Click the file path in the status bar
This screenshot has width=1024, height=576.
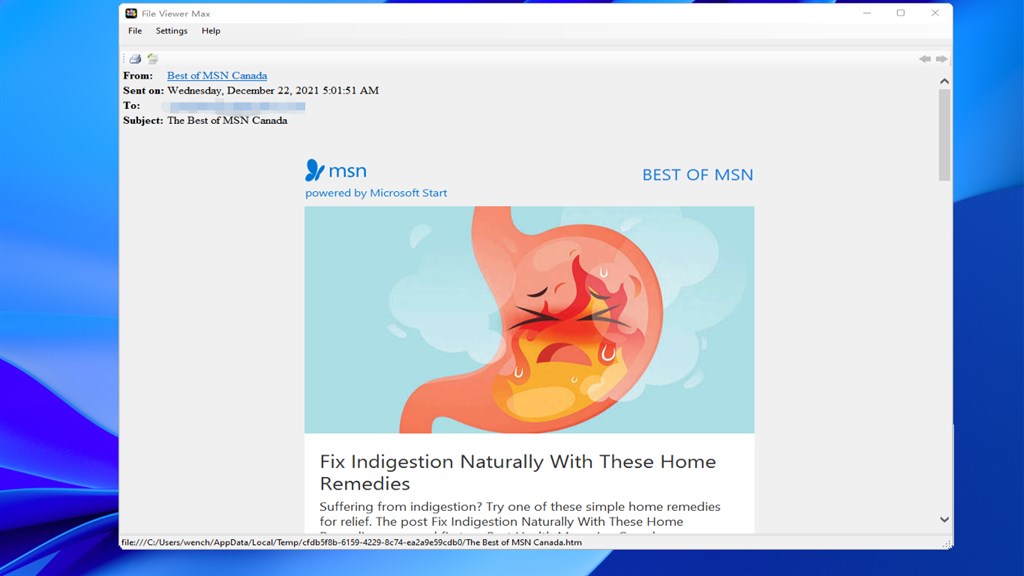[x=351, y=543]
